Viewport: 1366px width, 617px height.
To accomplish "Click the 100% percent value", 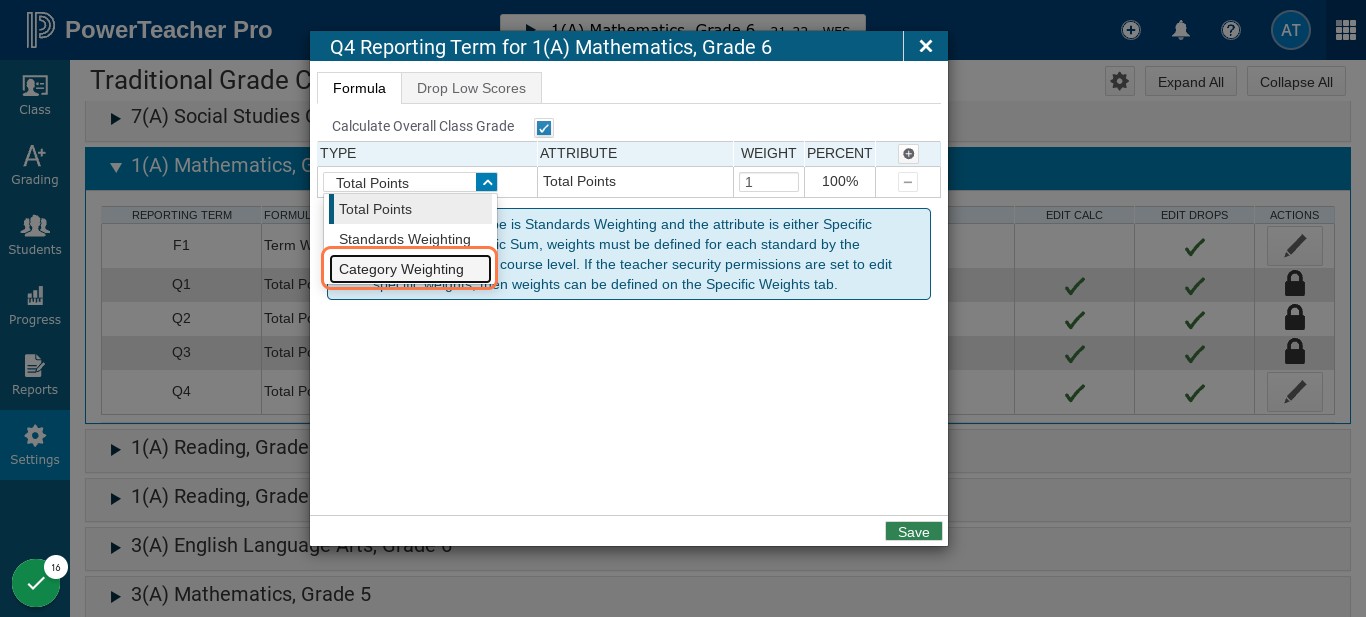I will (839, 181).
